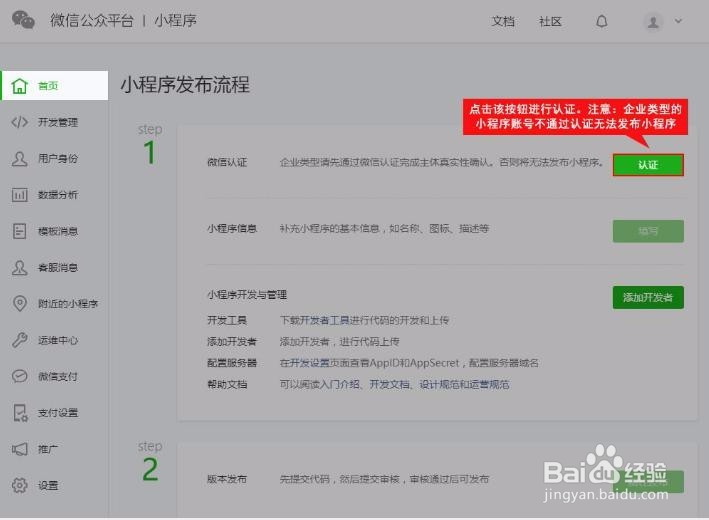
Task: Click the 用户身份 person icon
Action: [19, 159]
